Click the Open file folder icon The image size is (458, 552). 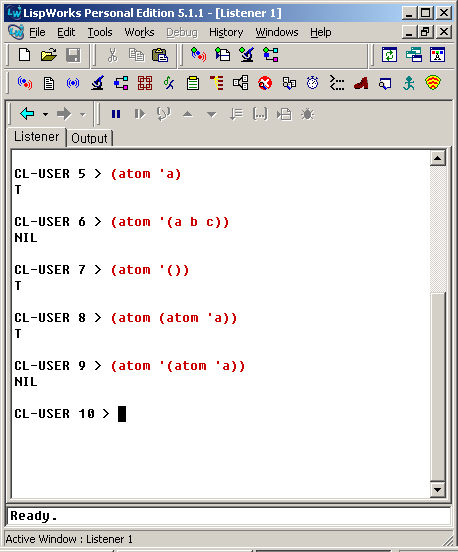(49, 55)
